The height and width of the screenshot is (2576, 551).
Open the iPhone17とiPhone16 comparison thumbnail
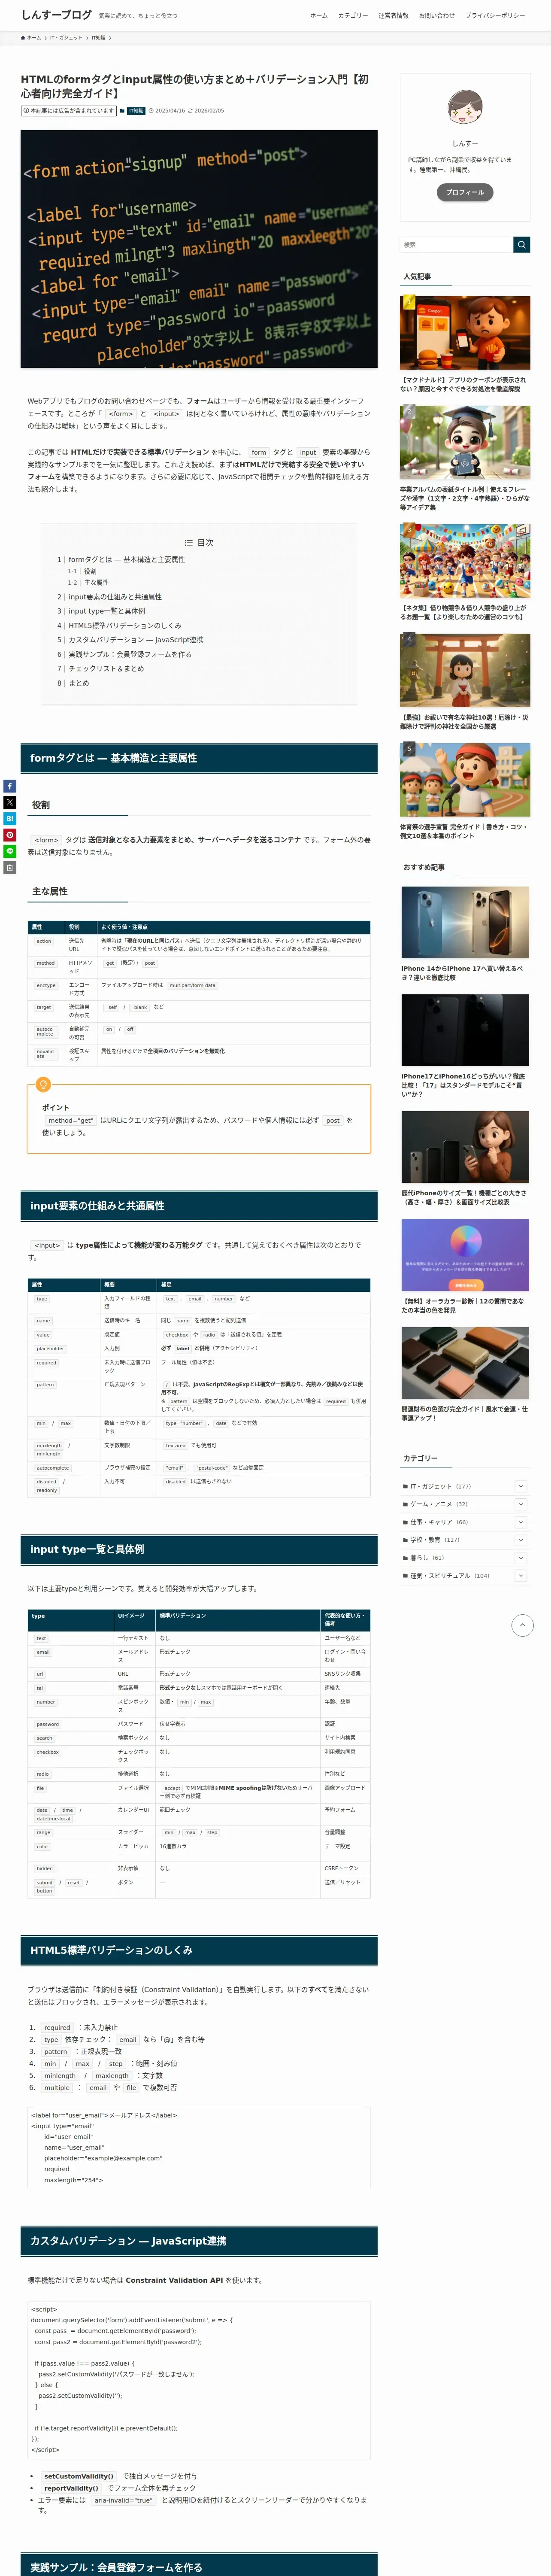tap(465, 1031)
